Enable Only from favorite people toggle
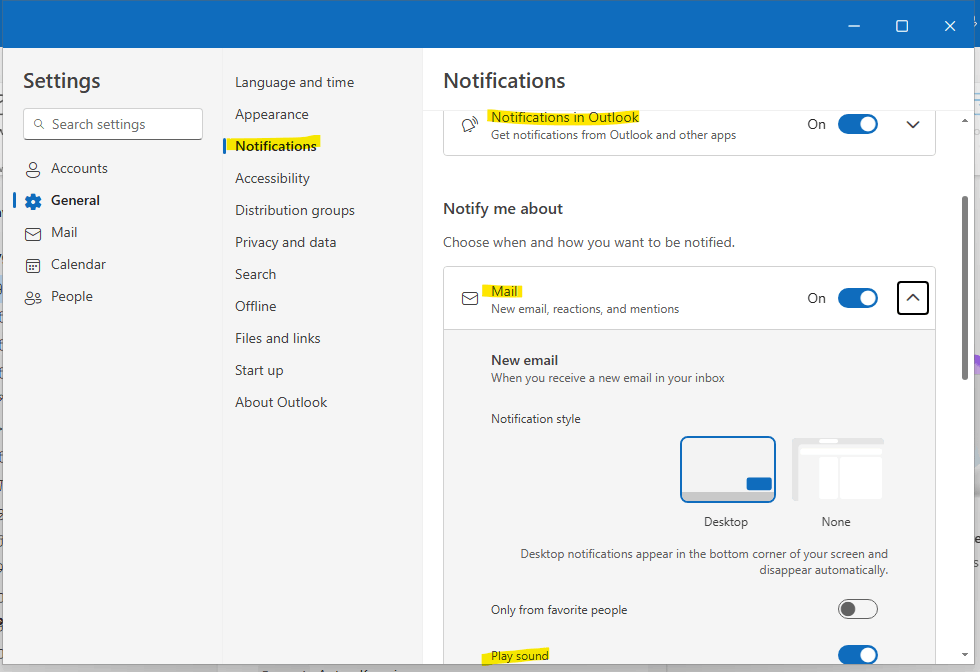 tap(858, 609)
